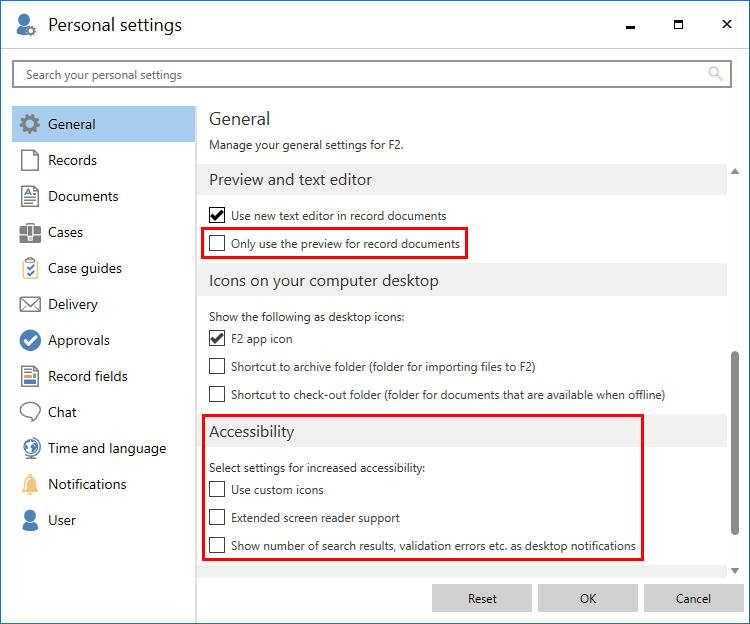Uncheck the F2 app icon checkbox
750x624 pixels.
pyautogui.click(x=217, y=339)
